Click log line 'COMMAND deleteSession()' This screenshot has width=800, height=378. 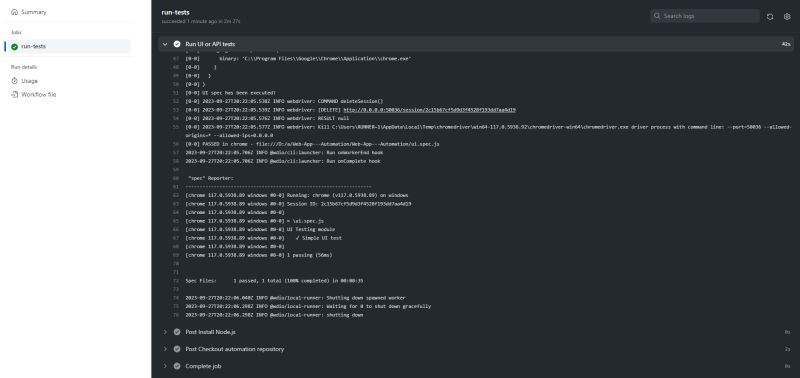click(x=284, y=102)
